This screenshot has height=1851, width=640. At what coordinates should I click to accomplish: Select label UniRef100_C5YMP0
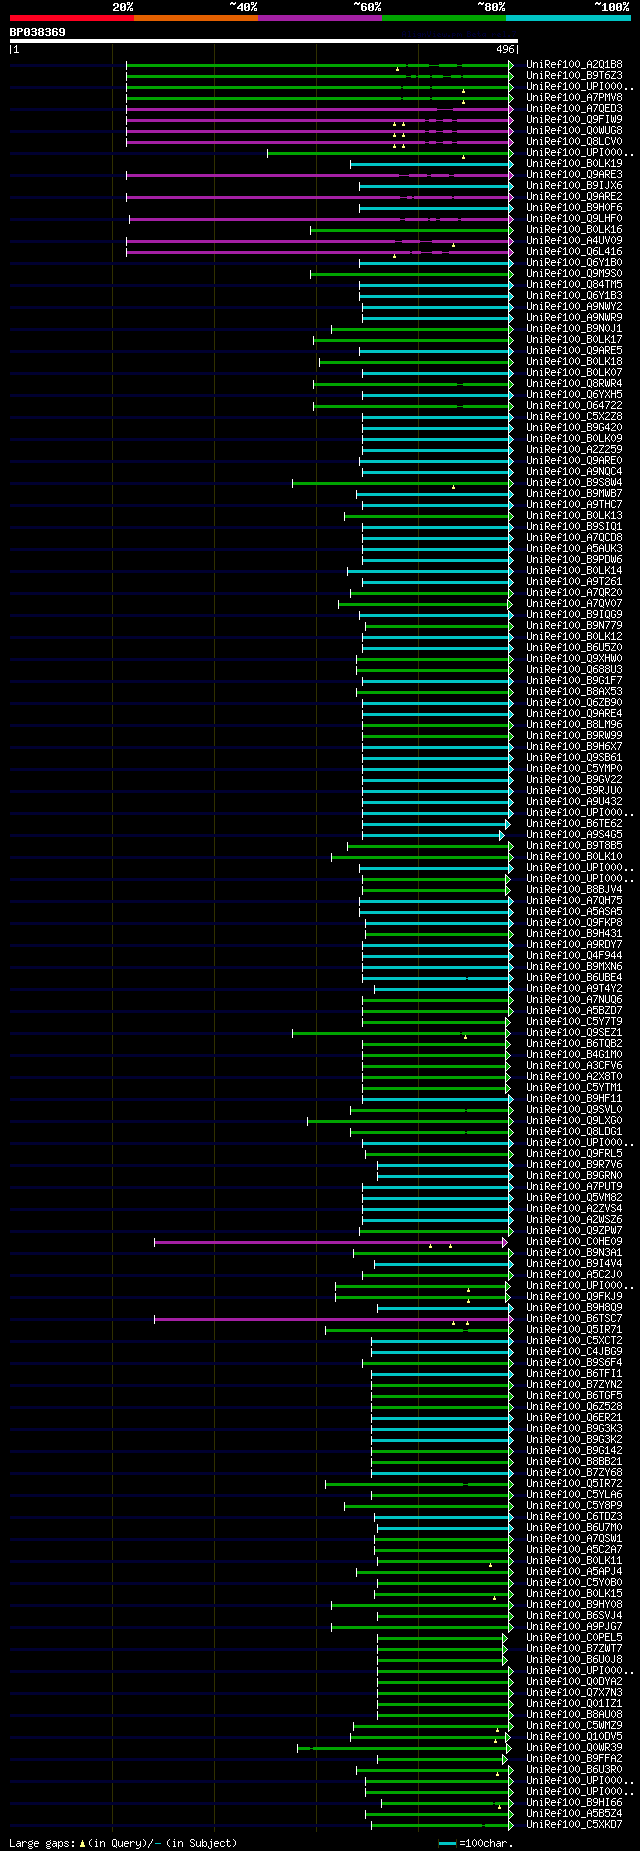[x=574, y=769]
